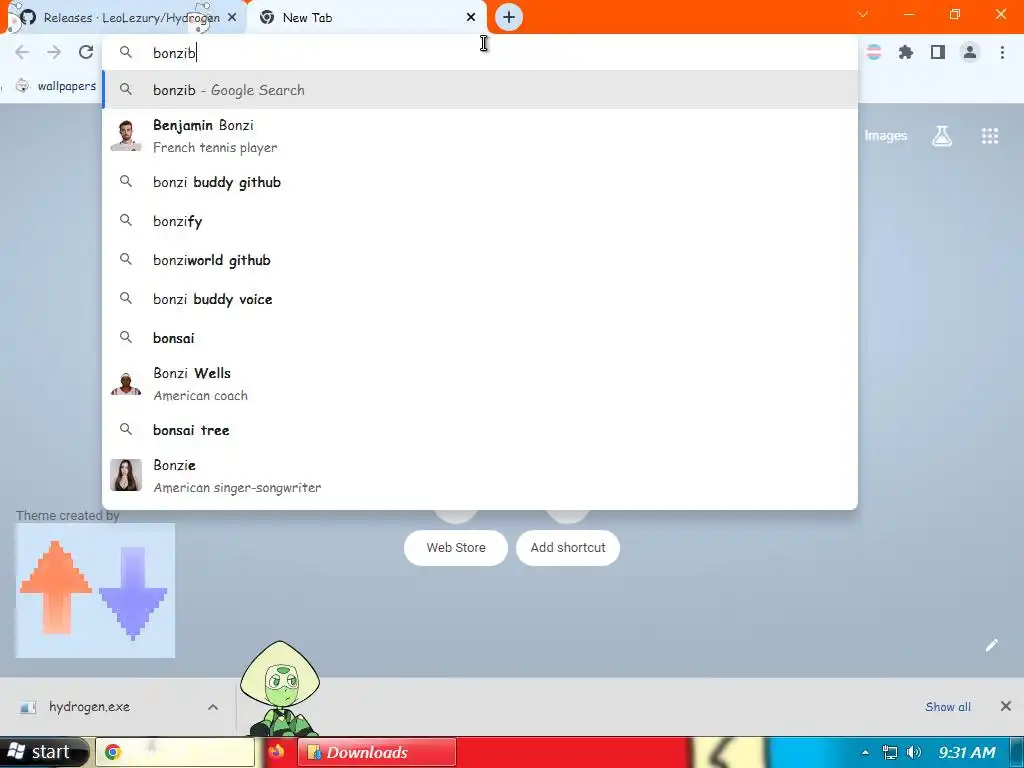
Task: Open the profile avatar menu
Action: 970,52
